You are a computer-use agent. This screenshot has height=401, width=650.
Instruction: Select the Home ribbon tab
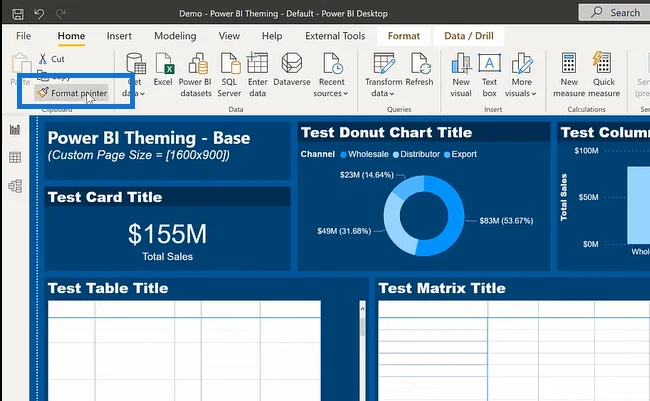(x=71, y=36)
